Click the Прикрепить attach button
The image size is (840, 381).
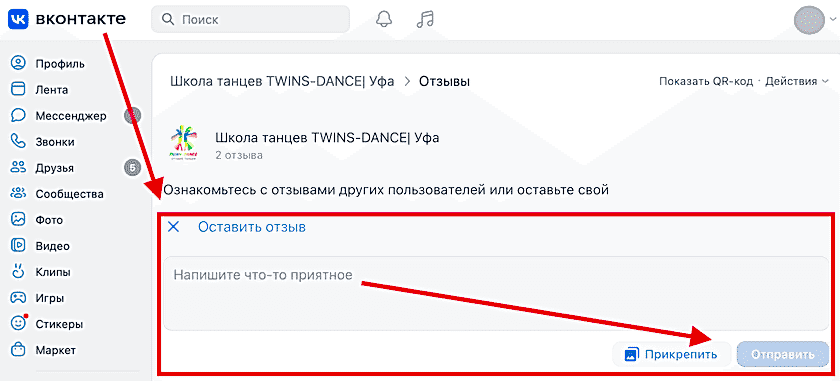[x=672, y=354]
